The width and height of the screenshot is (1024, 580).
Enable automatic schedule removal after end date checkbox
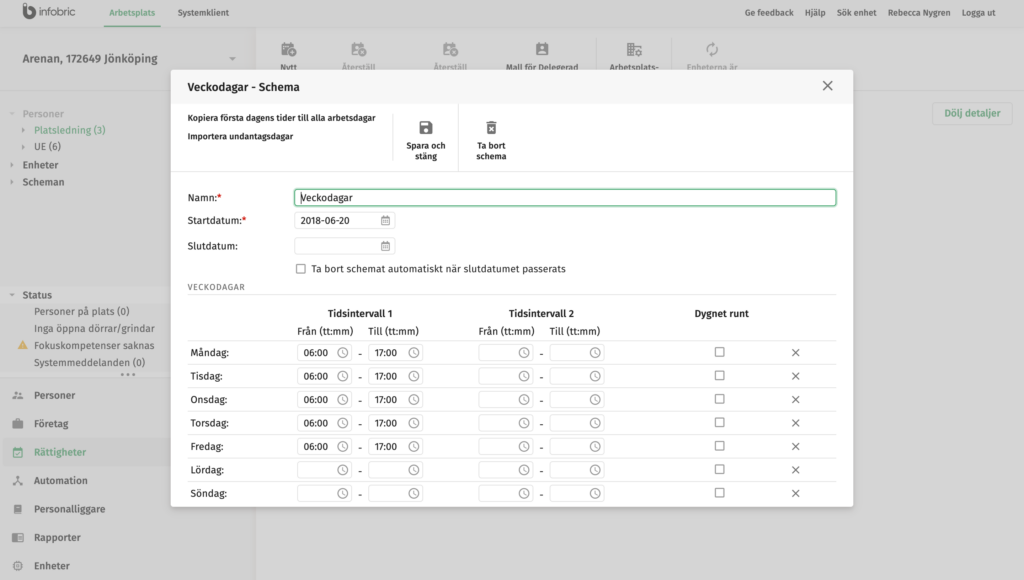coord(301,269)
